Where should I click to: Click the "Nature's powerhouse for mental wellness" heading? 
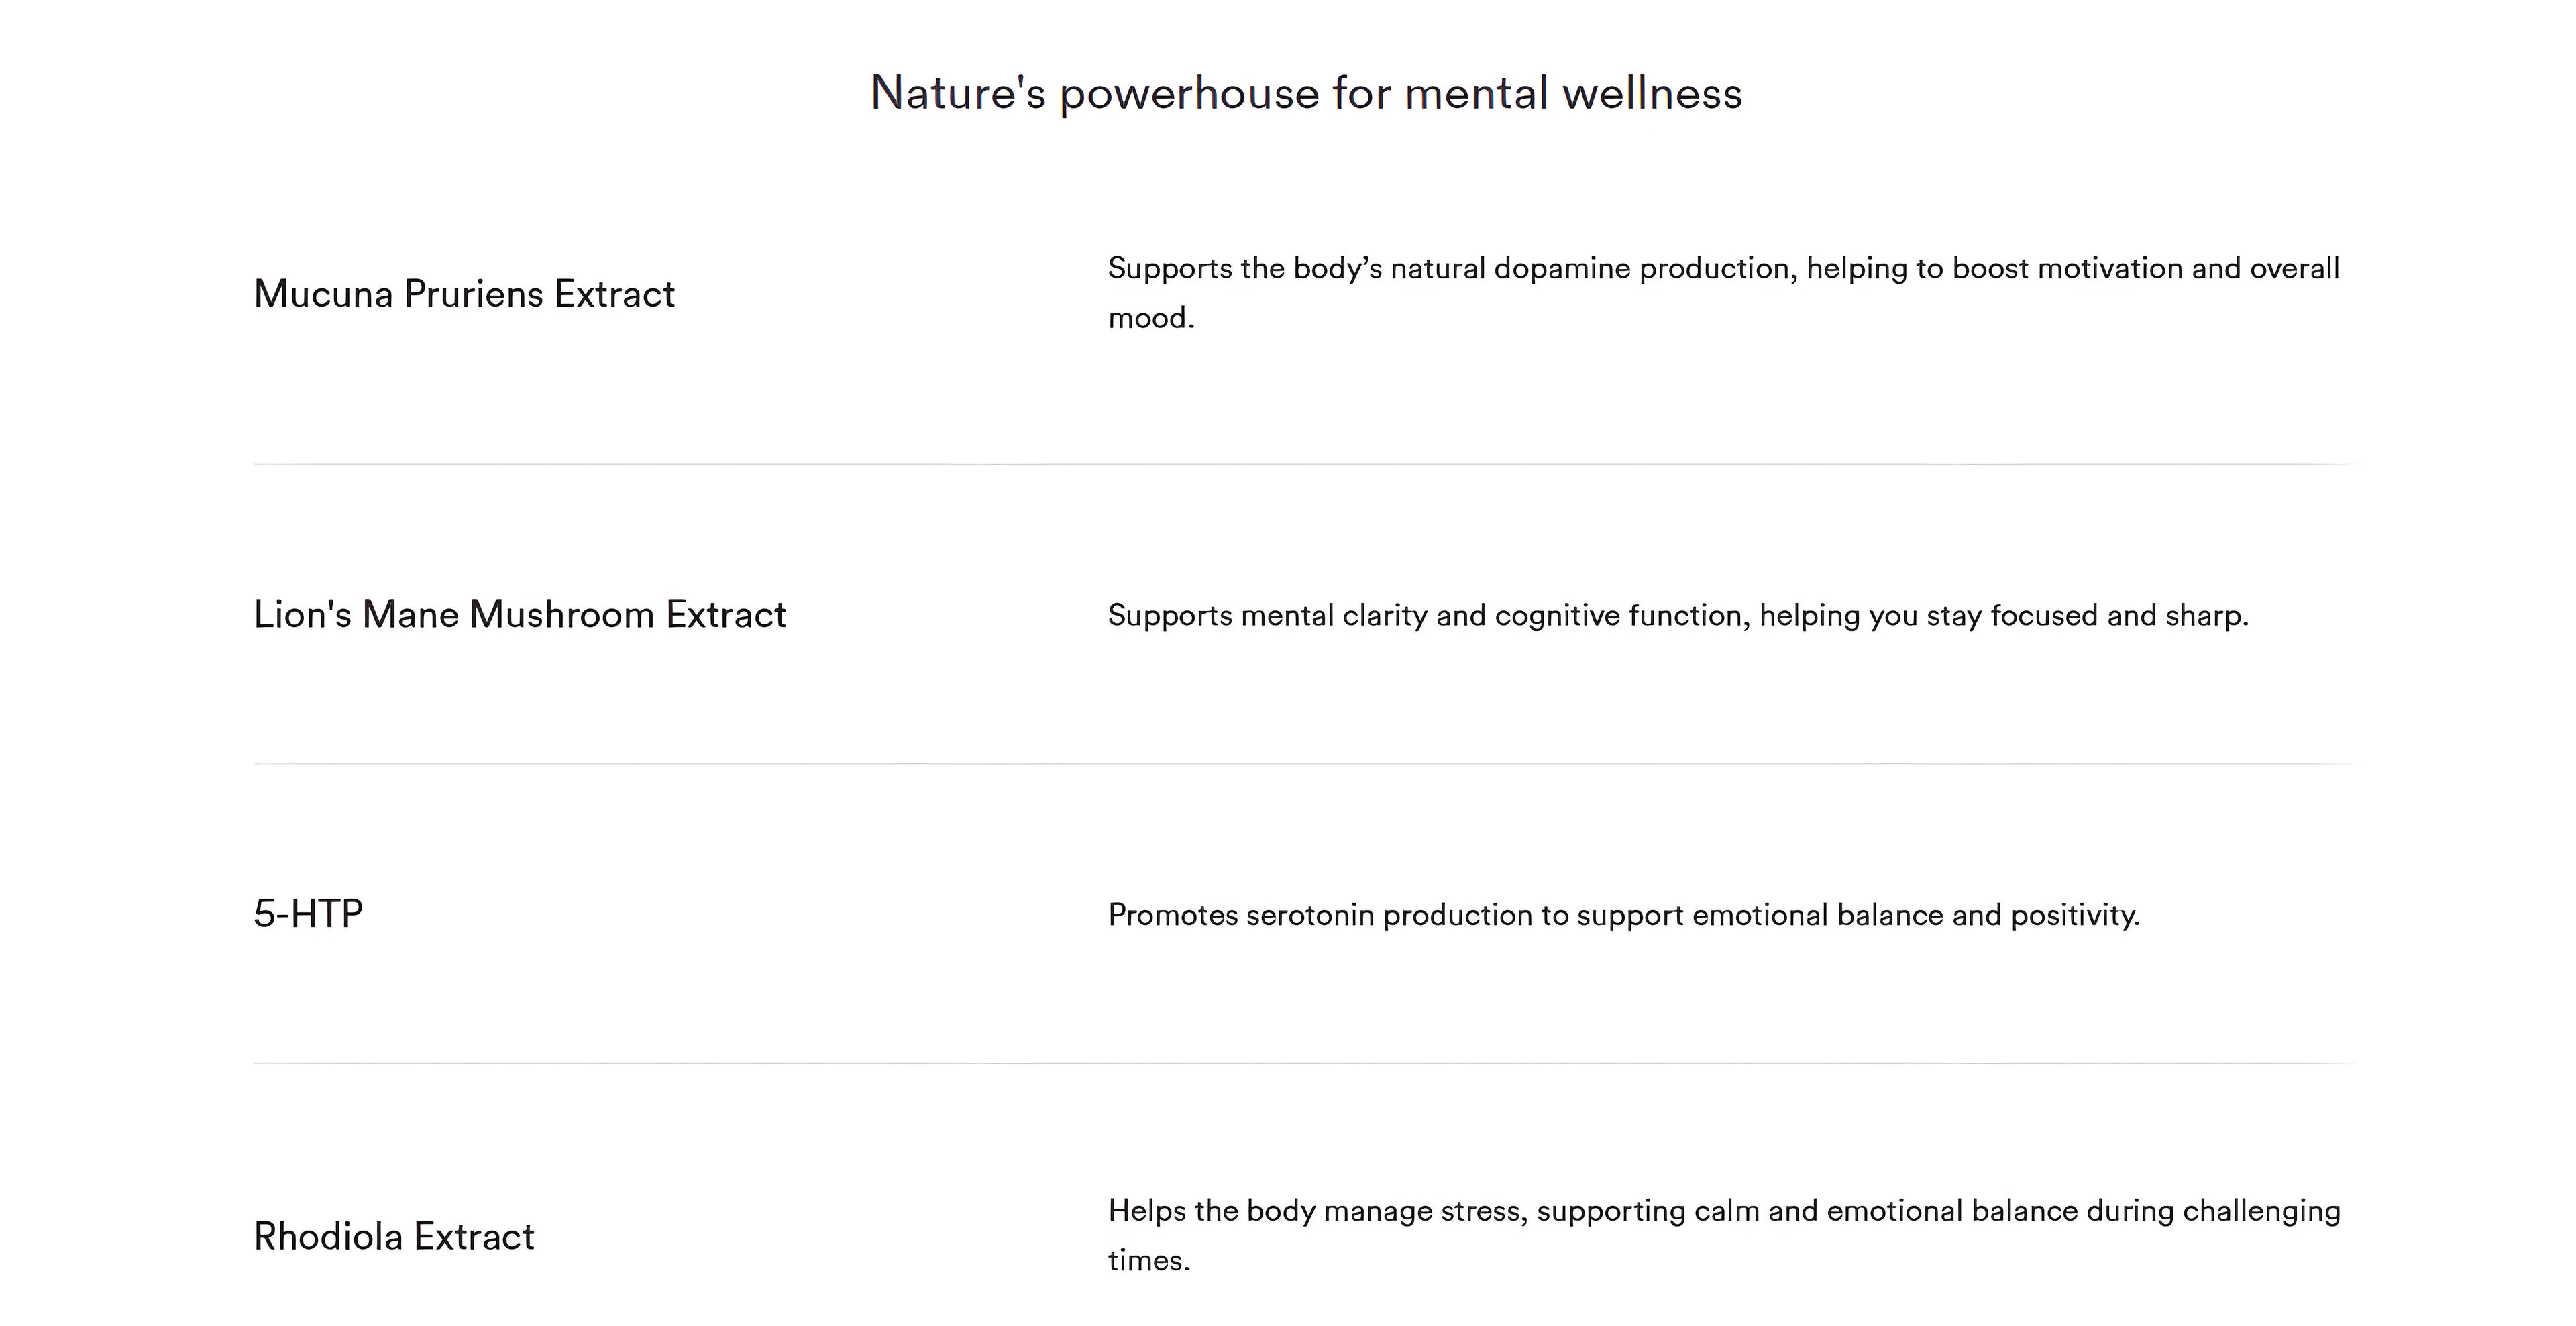pos(1305,93)
